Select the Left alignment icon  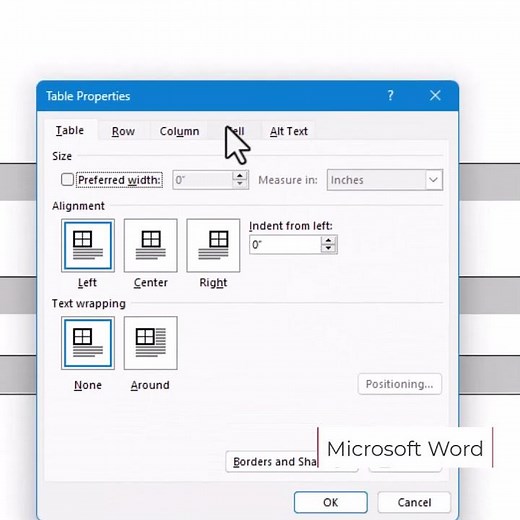(x=88, y=245)
